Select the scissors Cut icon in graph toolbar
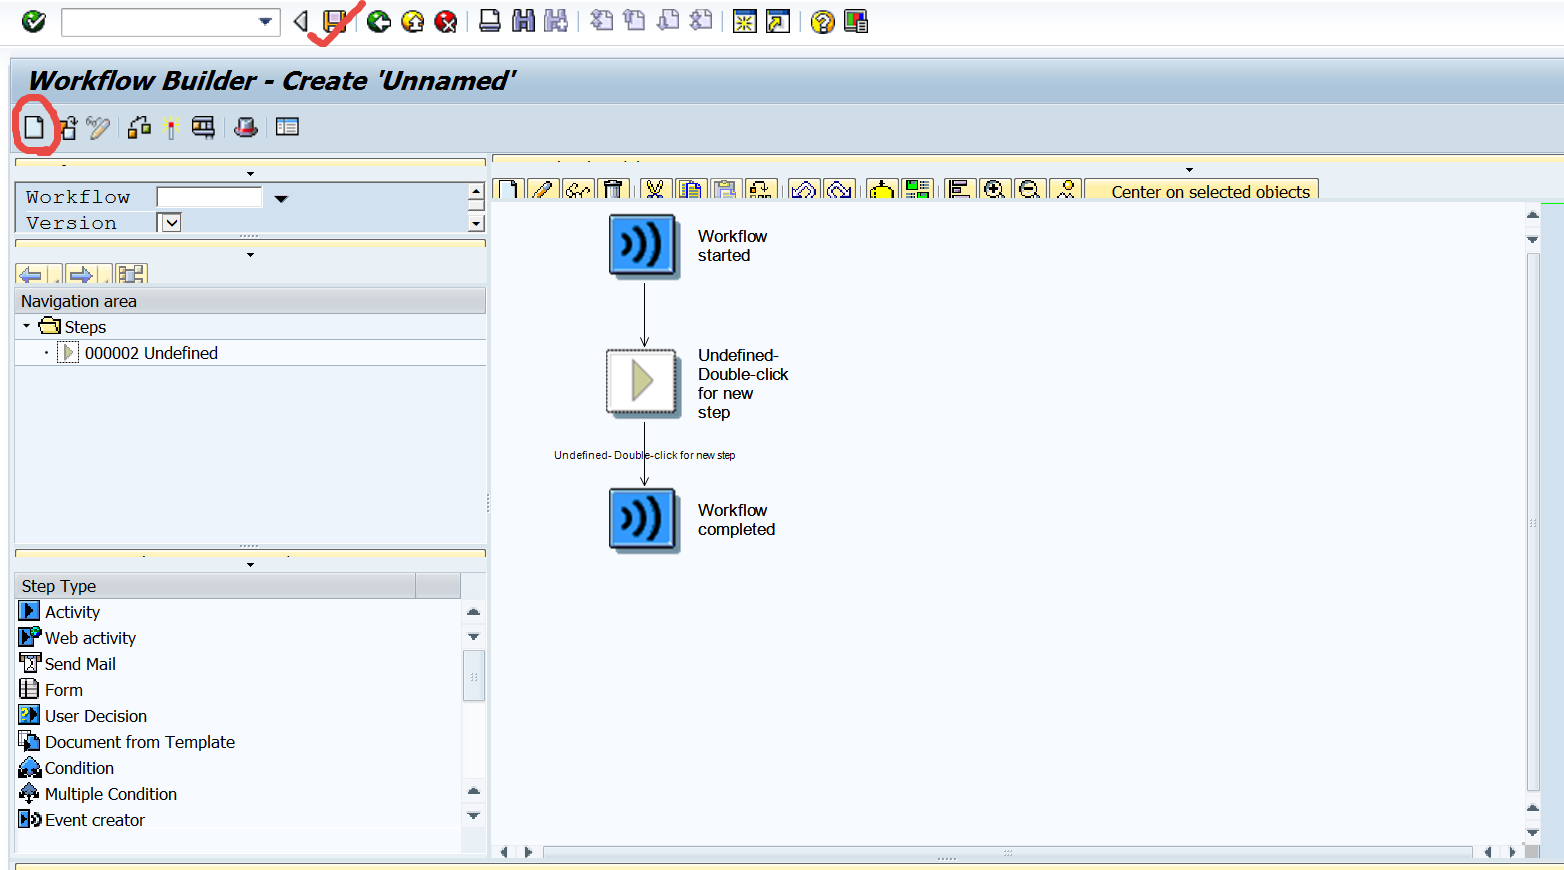This screenshot has width=1564, height=870. pyautogui.click(x=655, y=189)
